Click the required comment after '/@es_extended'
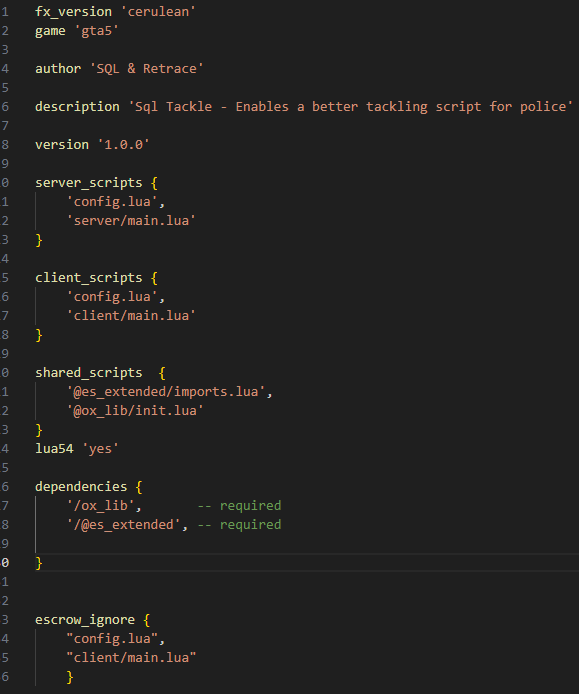The height and width of the screenshot is (694, 579). [239, 524]
